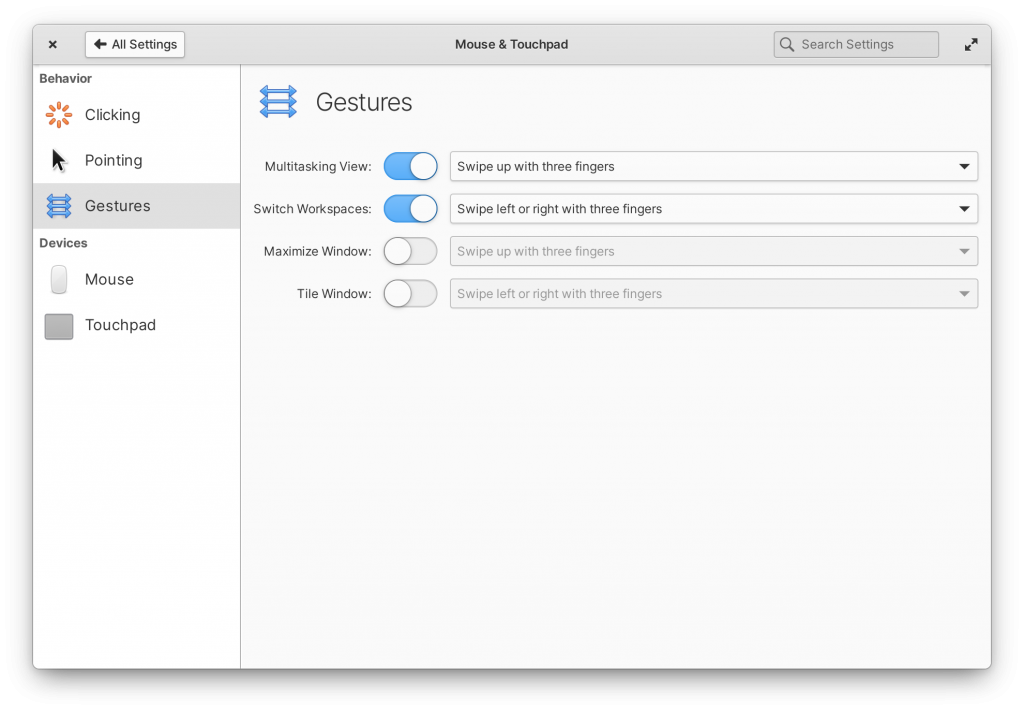Select the Devices sidebar section

pos(63,242)
